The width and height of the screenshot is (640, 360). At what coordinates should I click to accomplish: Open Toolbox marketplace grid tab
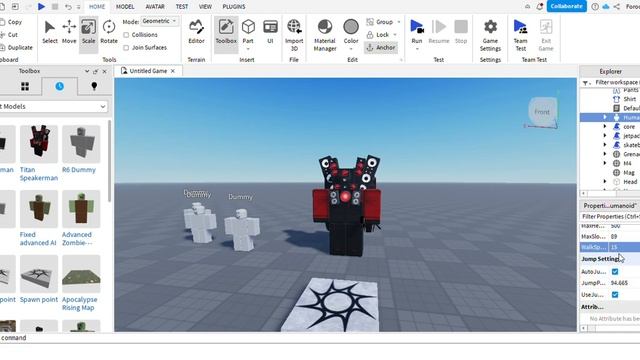click(x=25, y=87)
